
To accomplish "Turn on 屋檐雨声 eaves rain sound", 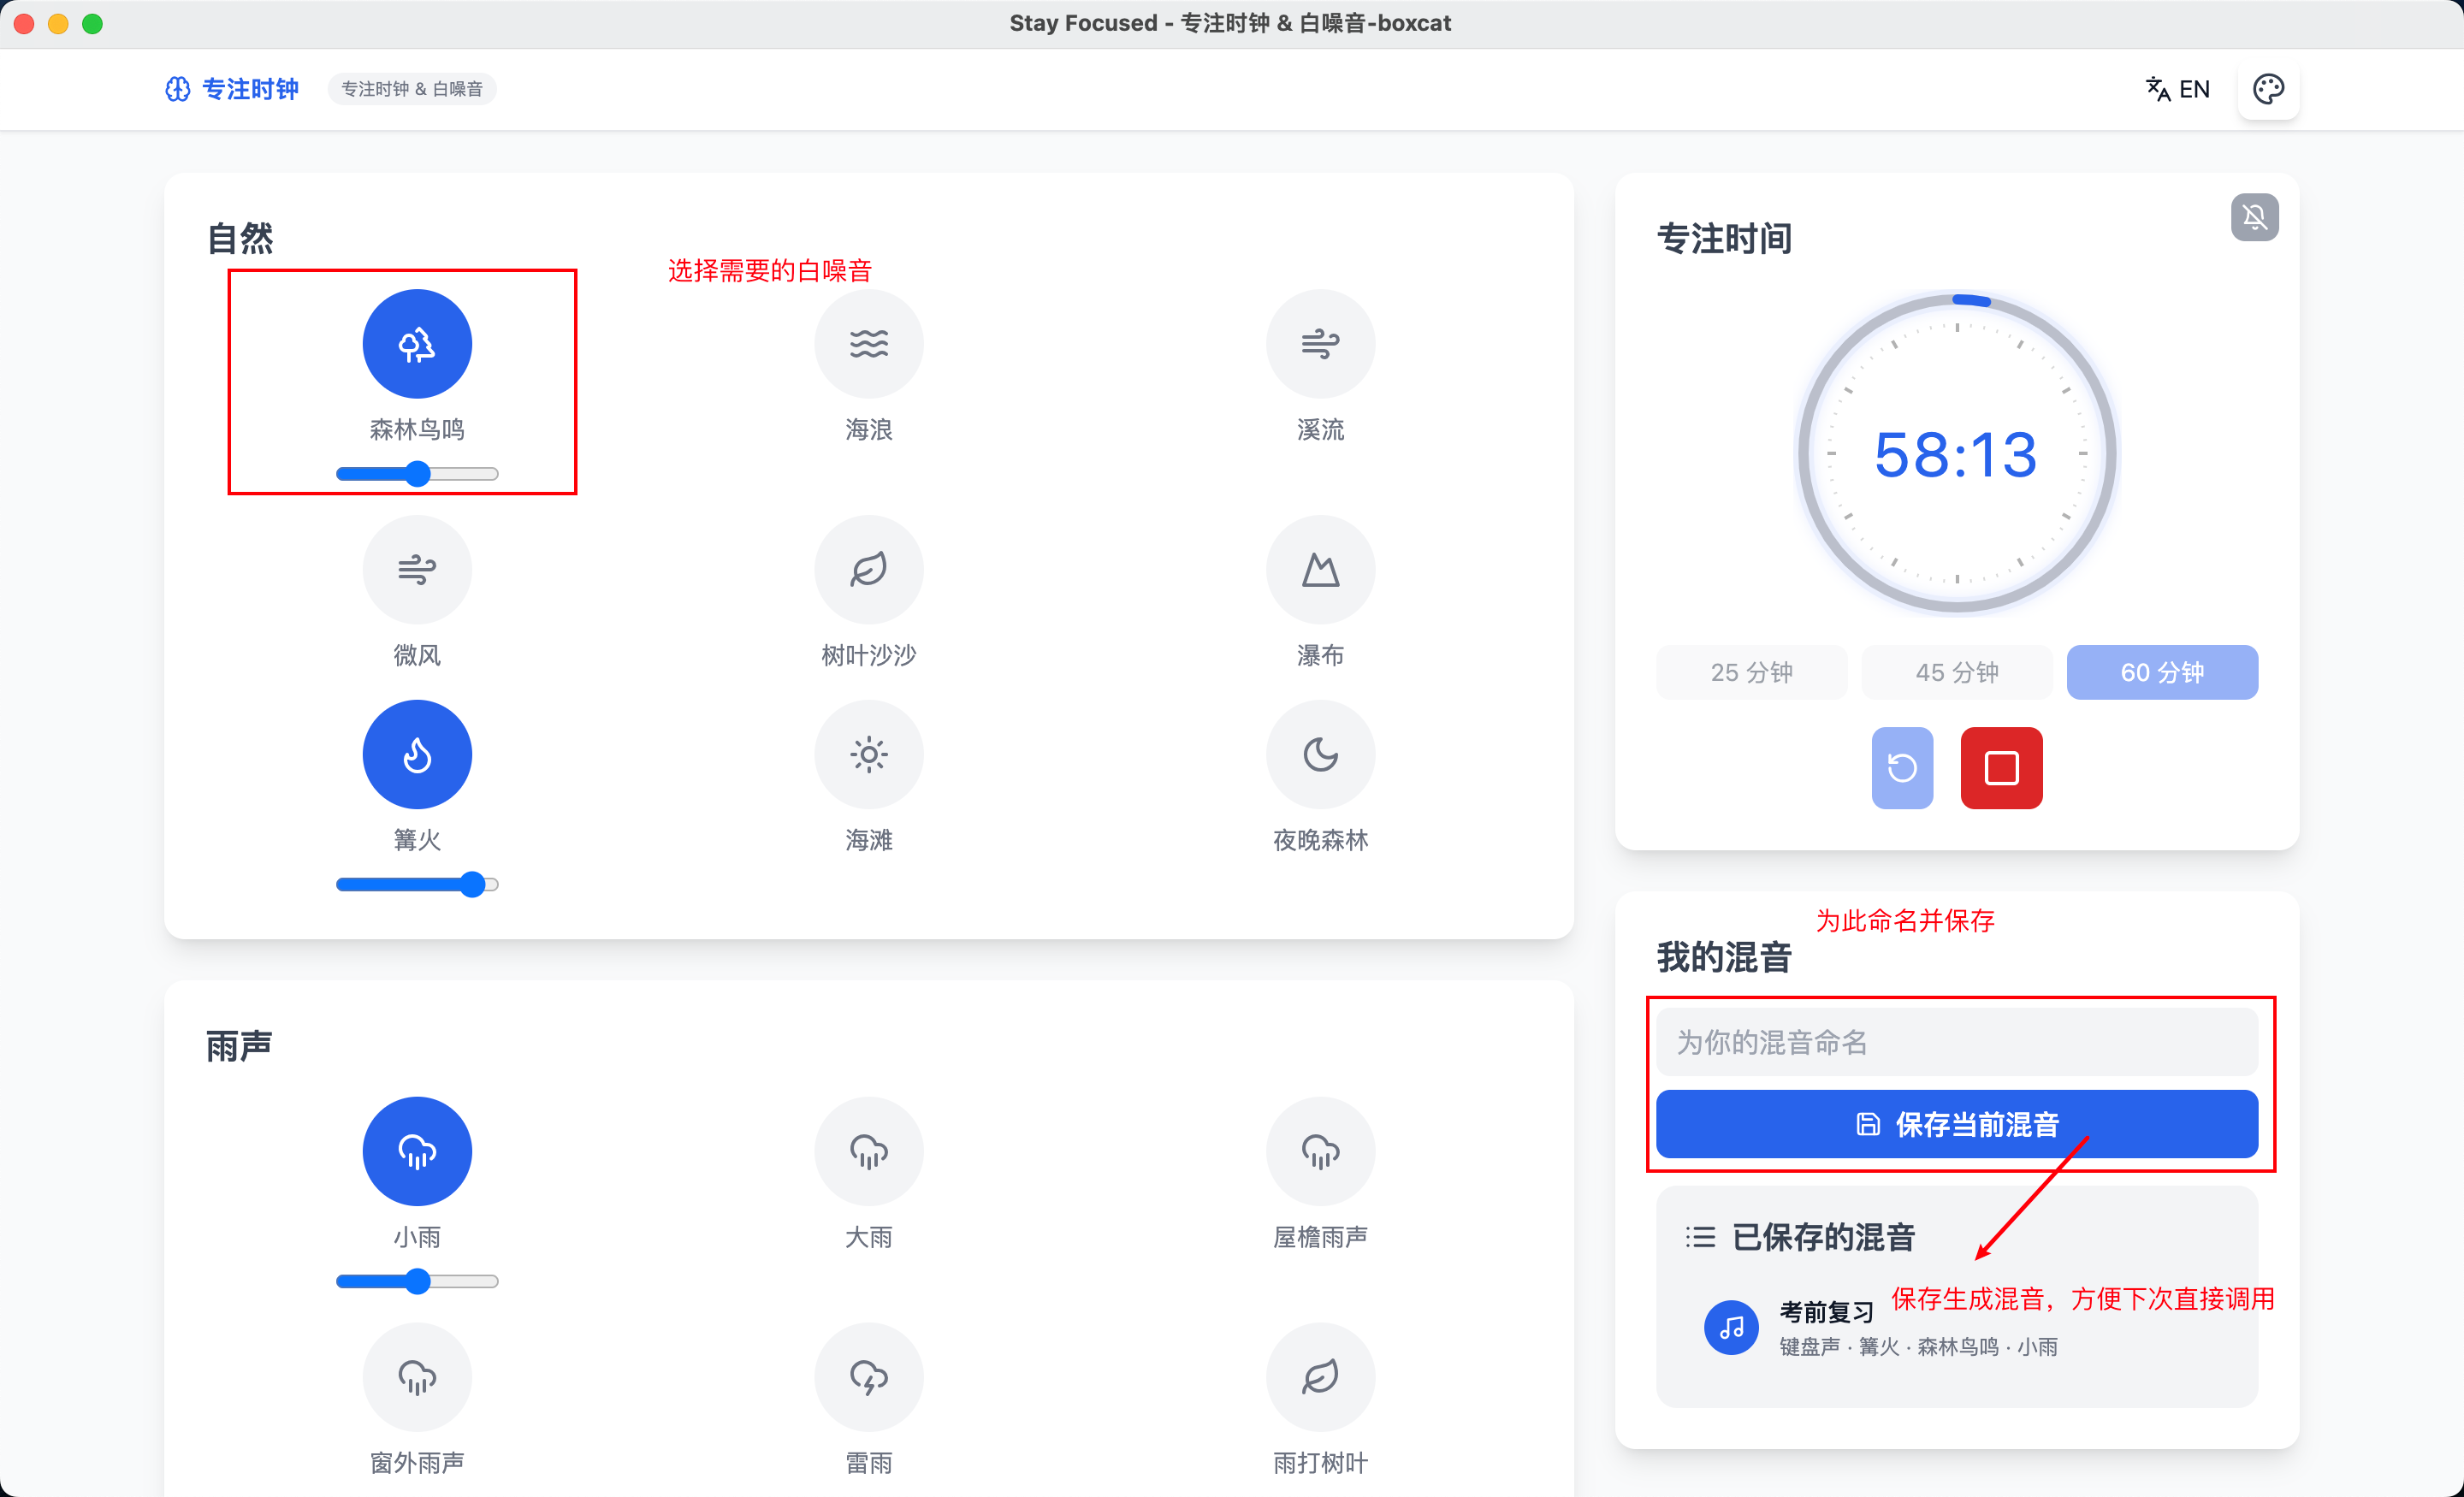I will pyautogui.click(x=1321, y=1152).
